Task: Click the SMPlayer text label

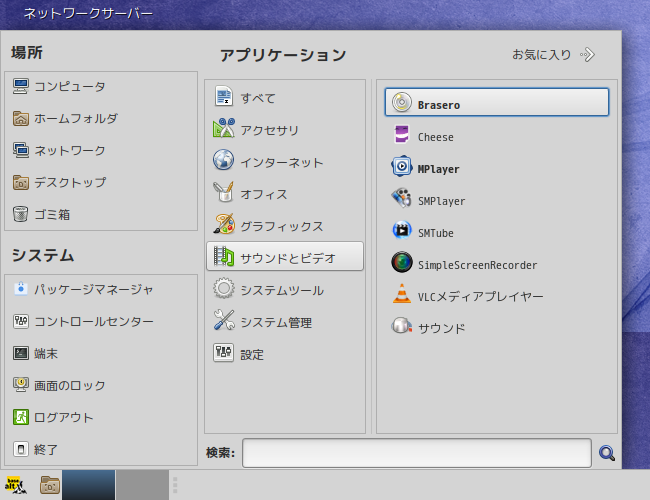Action: [x=441, y=201]
